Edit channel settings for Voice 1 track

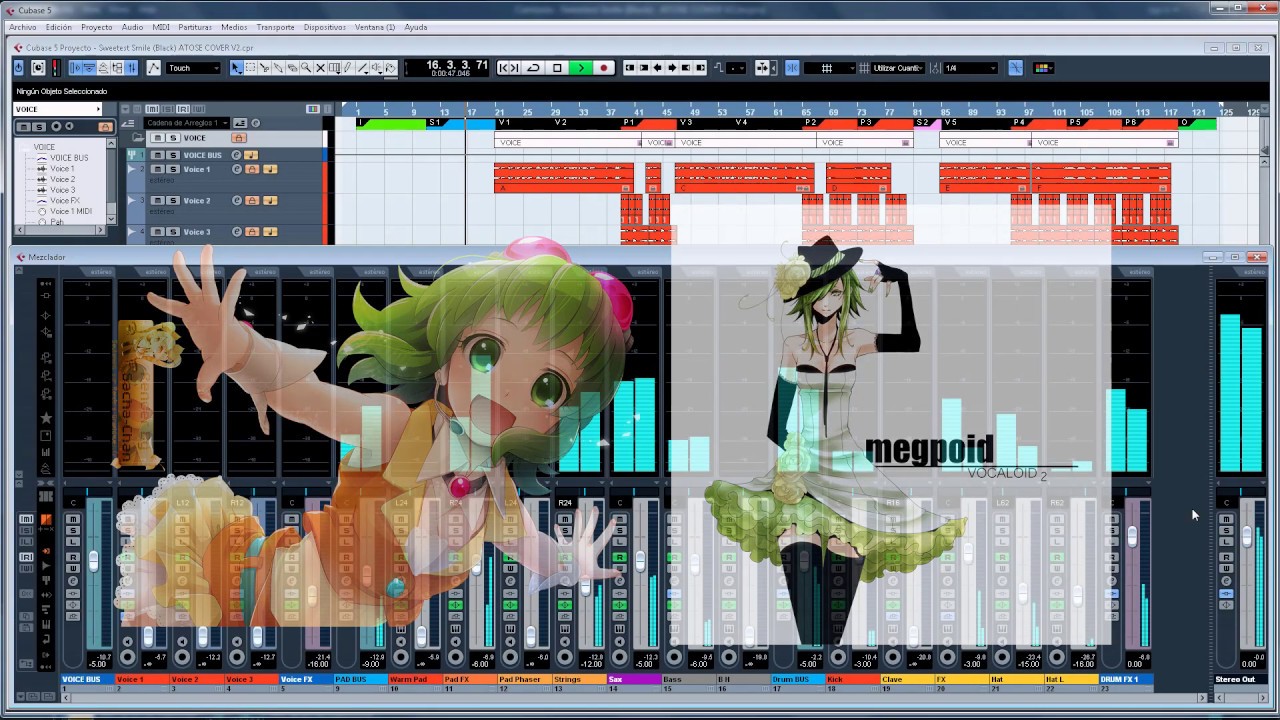236,169
